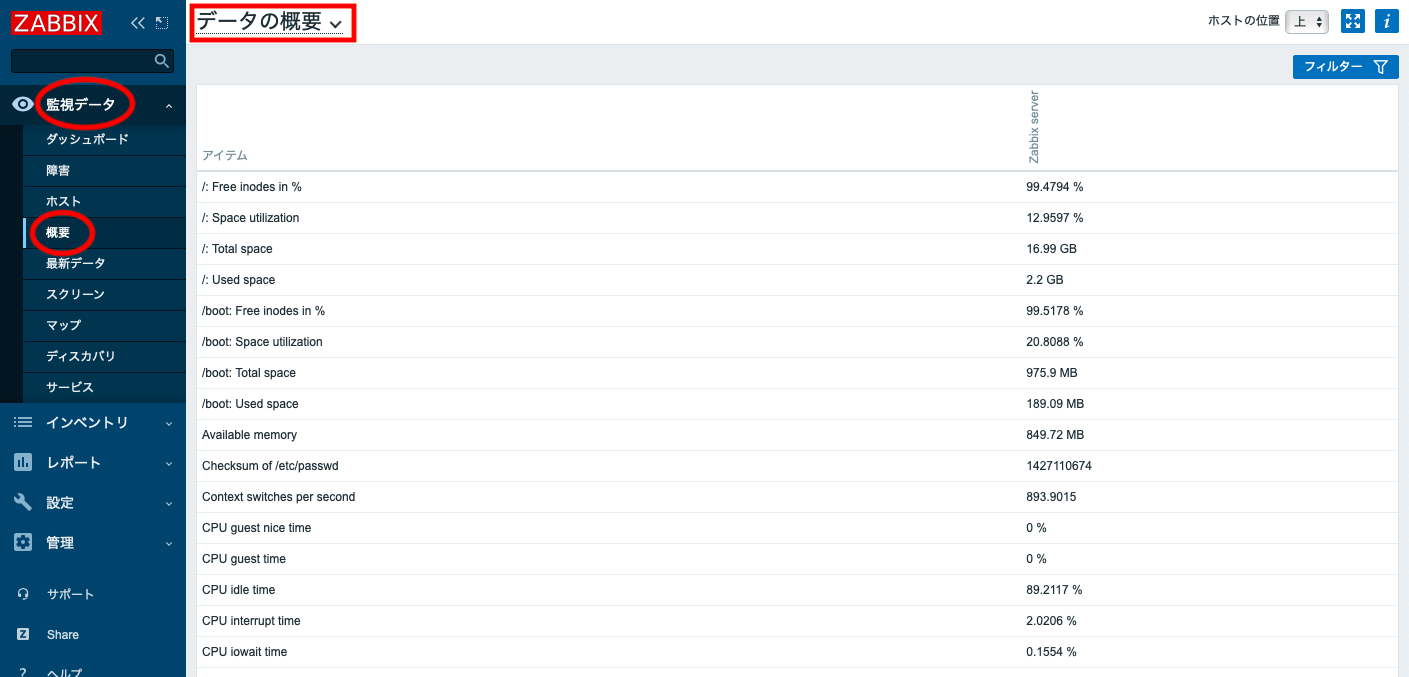The width and height of the screenshot is (1409, 677).
Task: Click the インベントリ list icon
Action: pos(23,423)
